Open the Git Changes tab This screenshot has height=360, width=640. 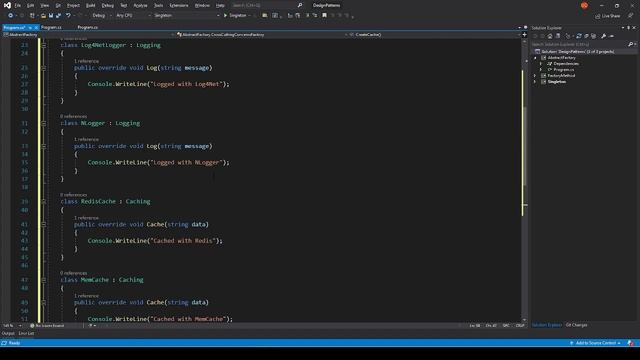[x=576, y=325]
